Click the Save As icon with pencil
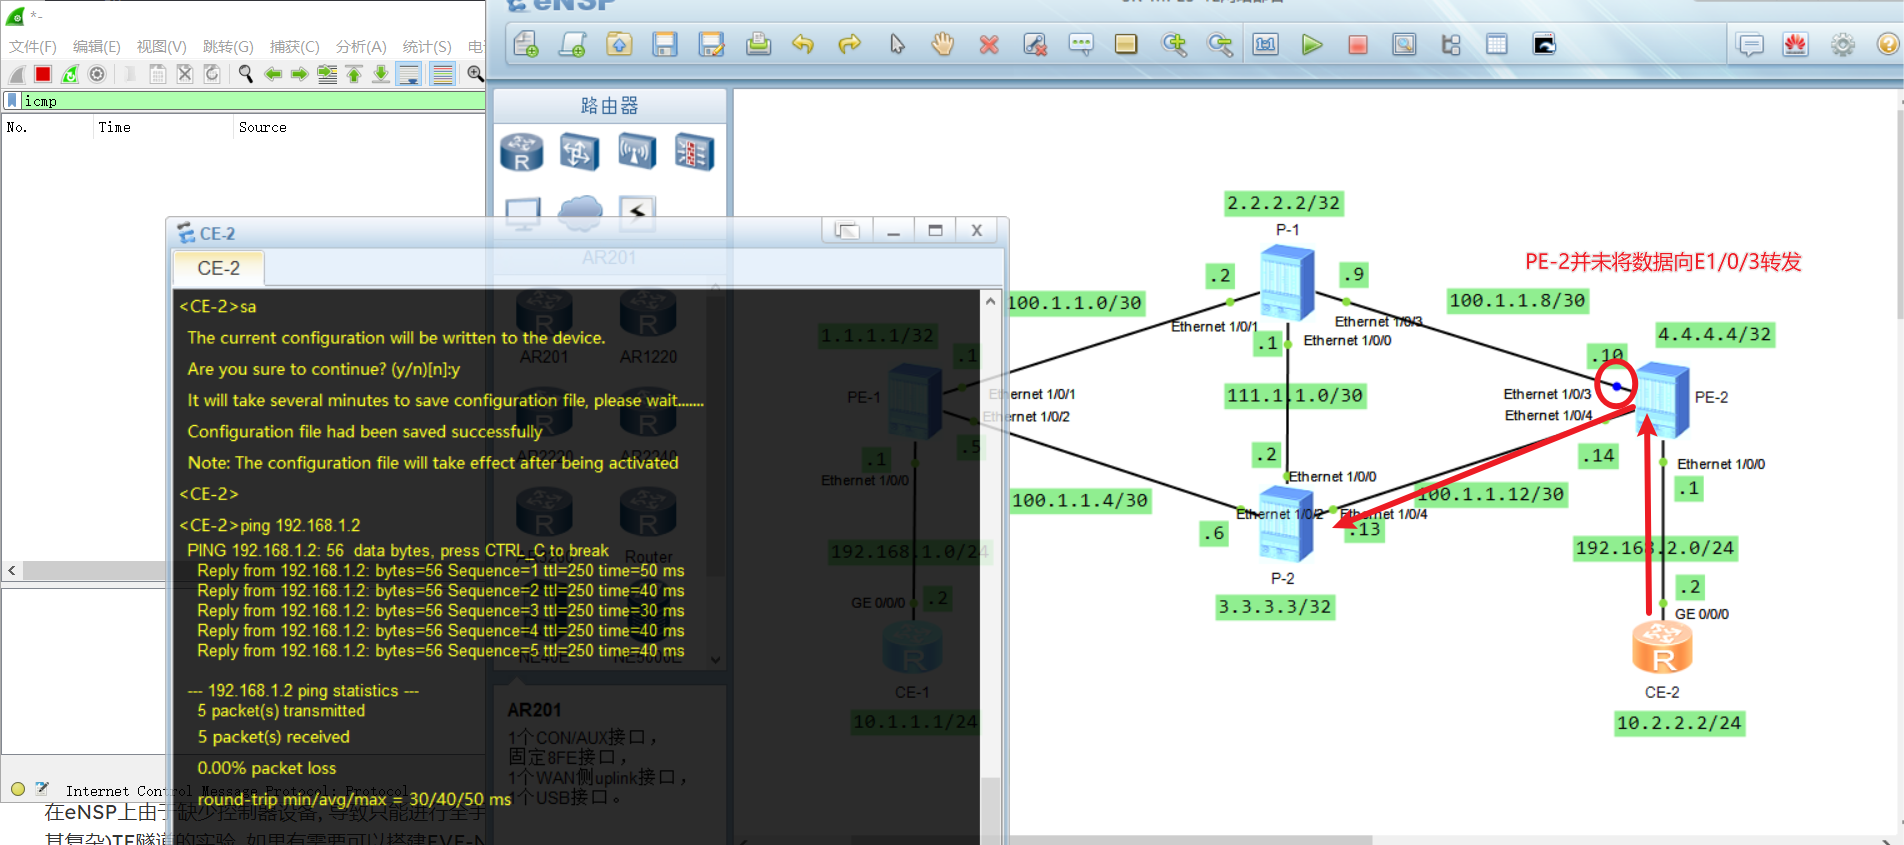 tap(711, 44)
